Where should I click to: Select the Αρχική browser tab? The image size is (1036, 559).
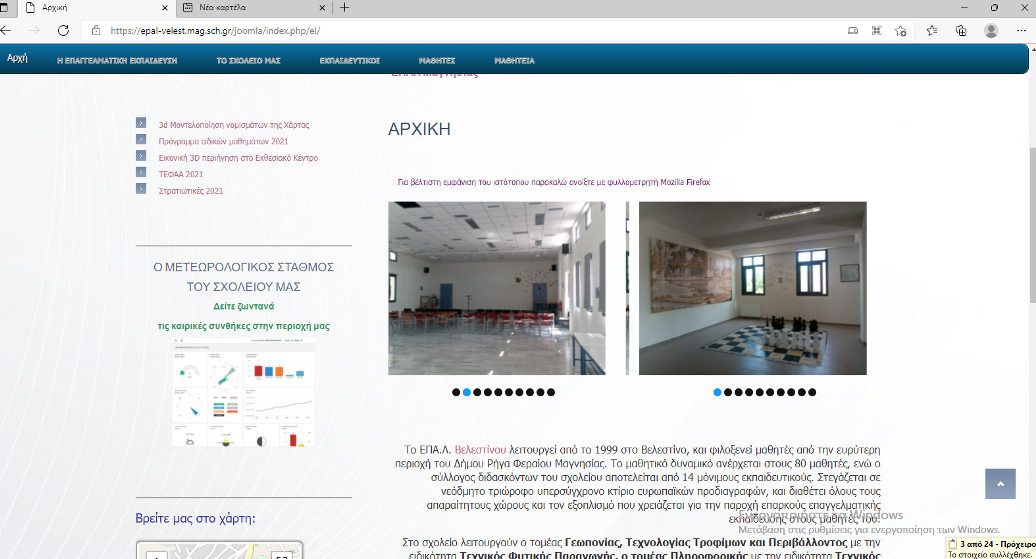[x=97, y=8]
